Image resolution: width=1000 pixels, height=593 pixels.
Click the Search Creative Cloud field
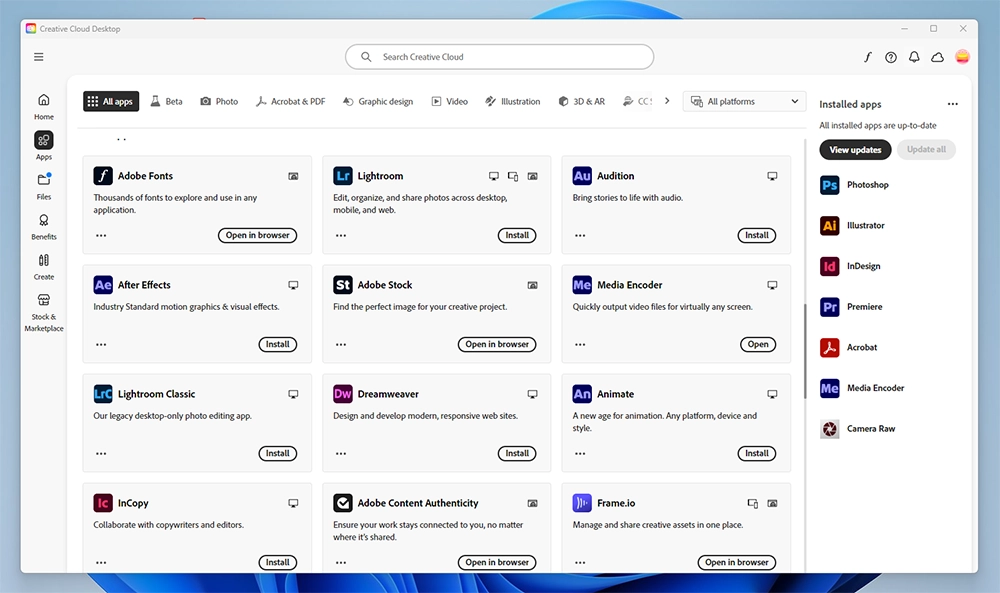pyautogui.click(x=499, y=57)
